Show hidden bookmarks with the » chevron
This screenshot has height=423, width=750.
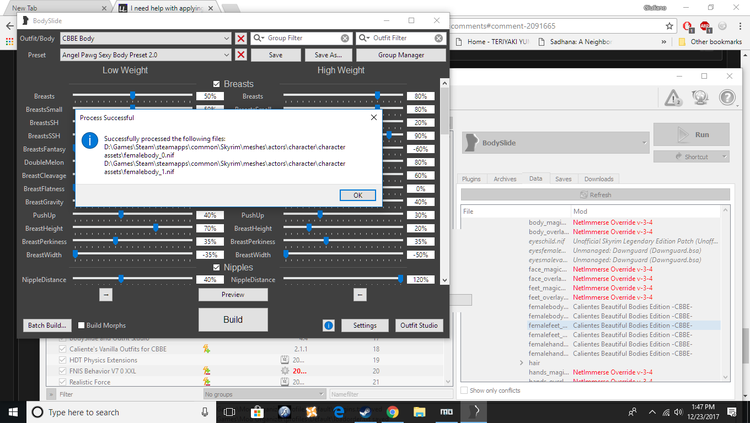[x=664, y=42]
